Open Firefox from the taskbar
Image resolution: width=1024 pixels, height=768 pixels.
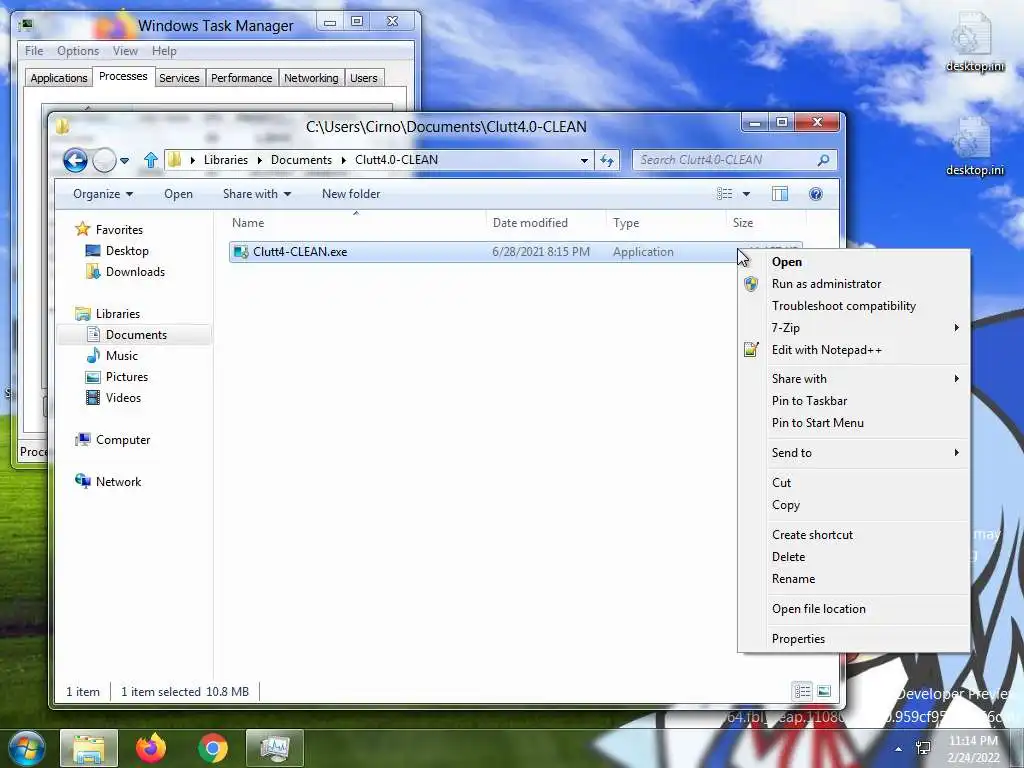(x=151, y=748)
